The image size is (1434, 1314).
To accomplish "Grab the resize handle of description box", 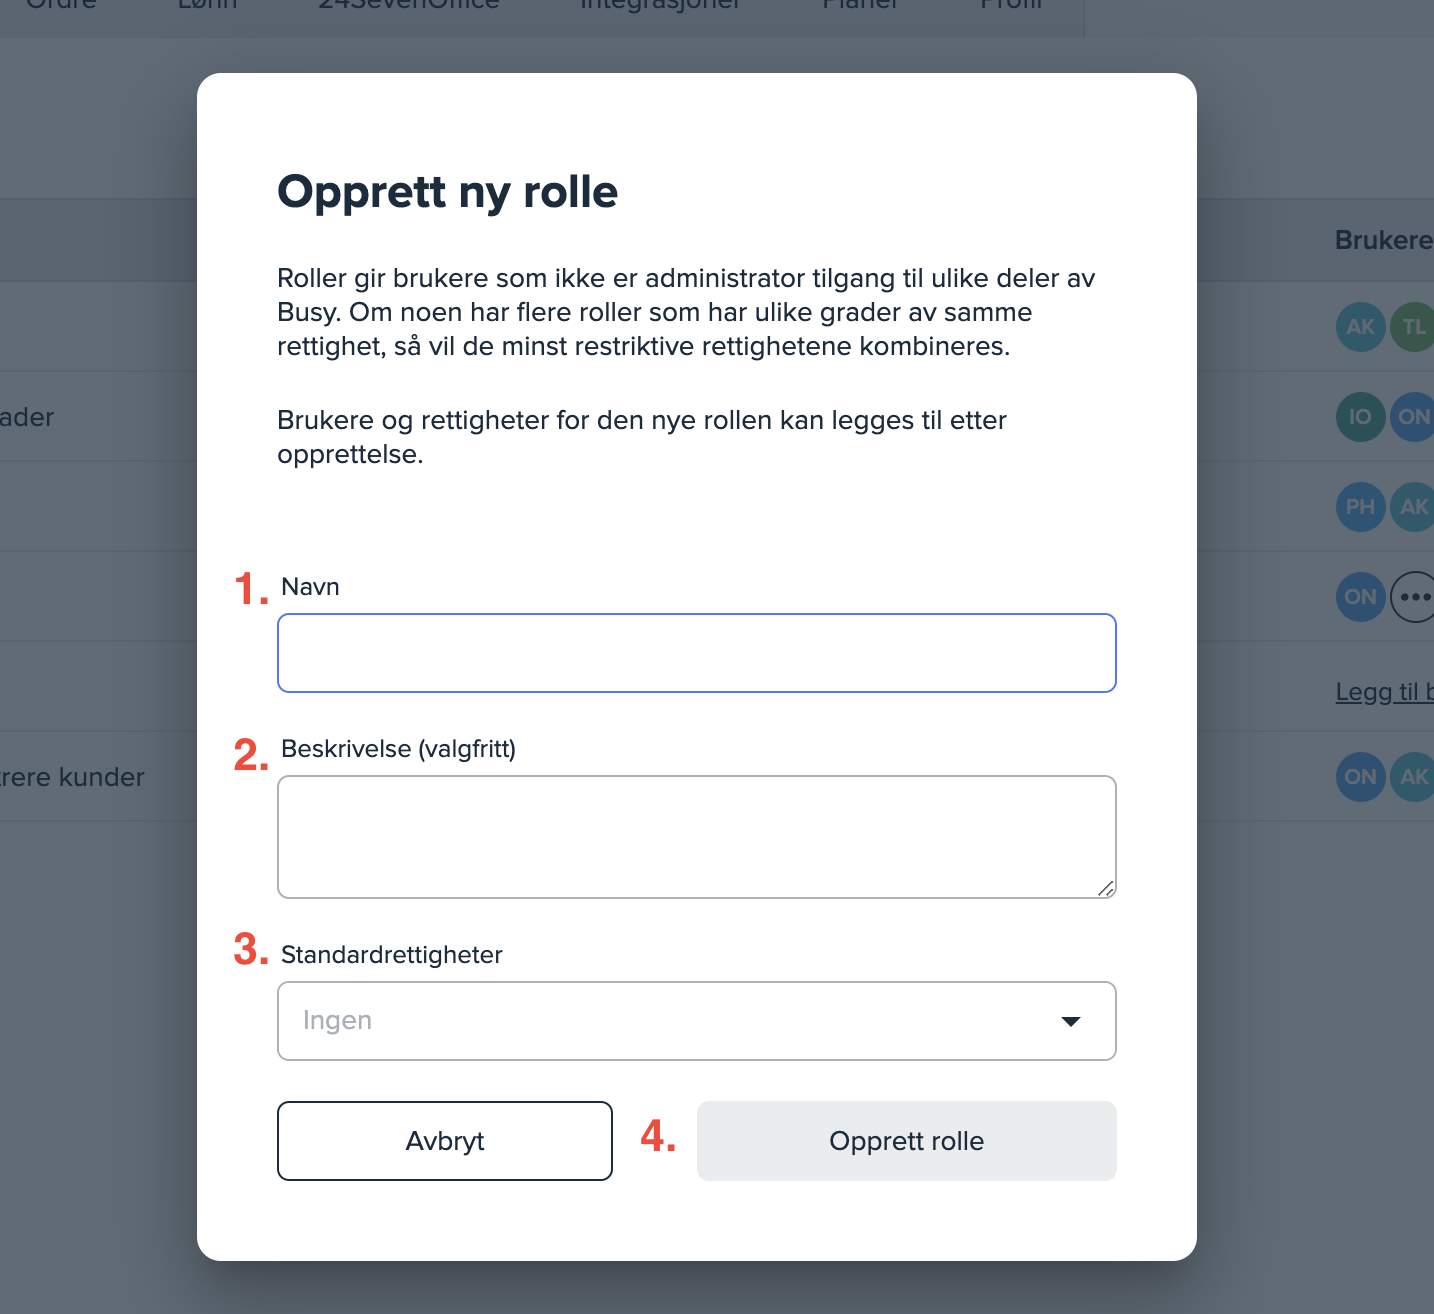I will (x=1105, y=888).
